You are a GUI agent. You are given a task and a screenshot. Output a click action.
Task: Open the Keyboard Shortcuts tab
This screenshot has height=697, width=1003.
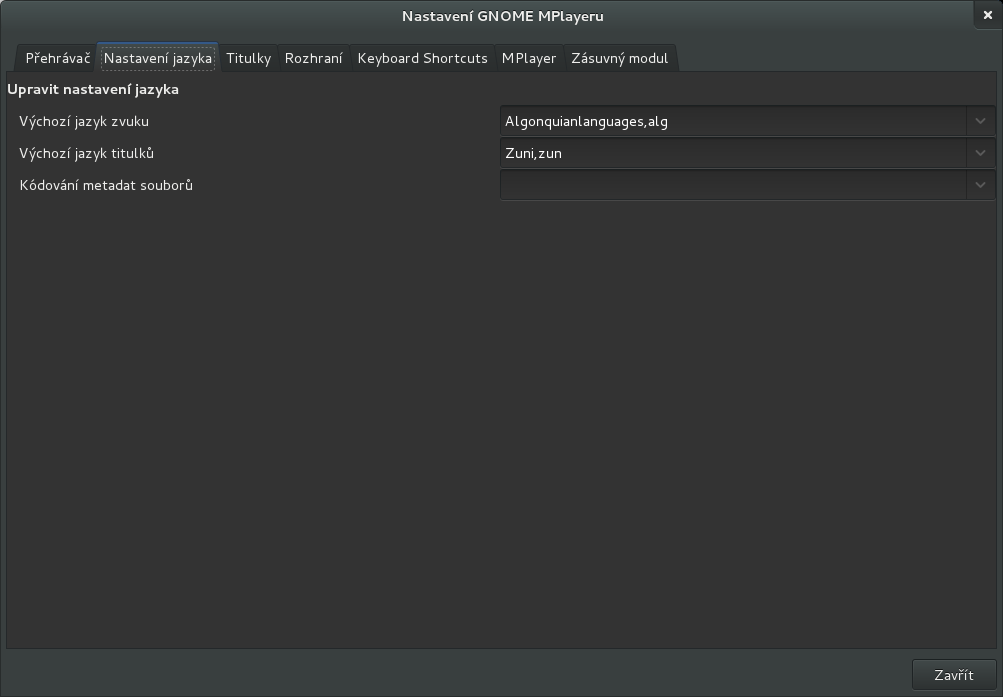point(422,58)
